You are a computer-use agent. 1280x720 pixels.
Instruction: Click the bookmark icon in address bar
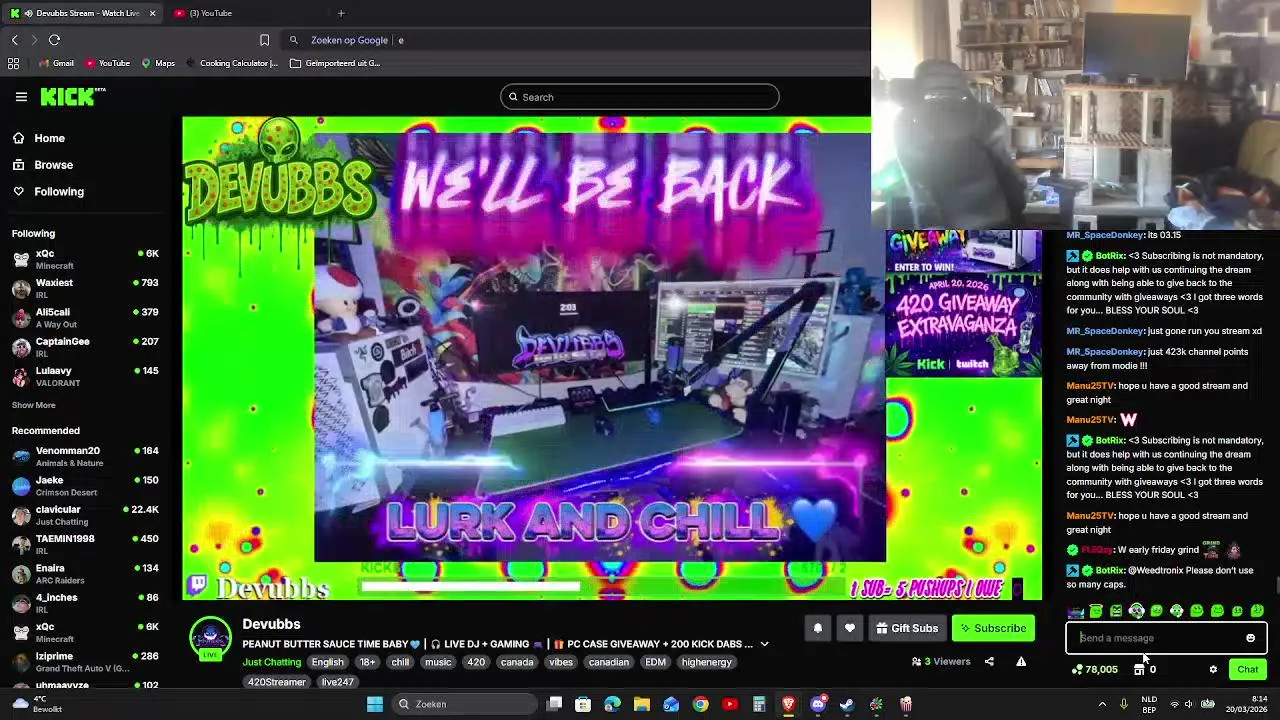pyautogui.click(x=264, y=40)
